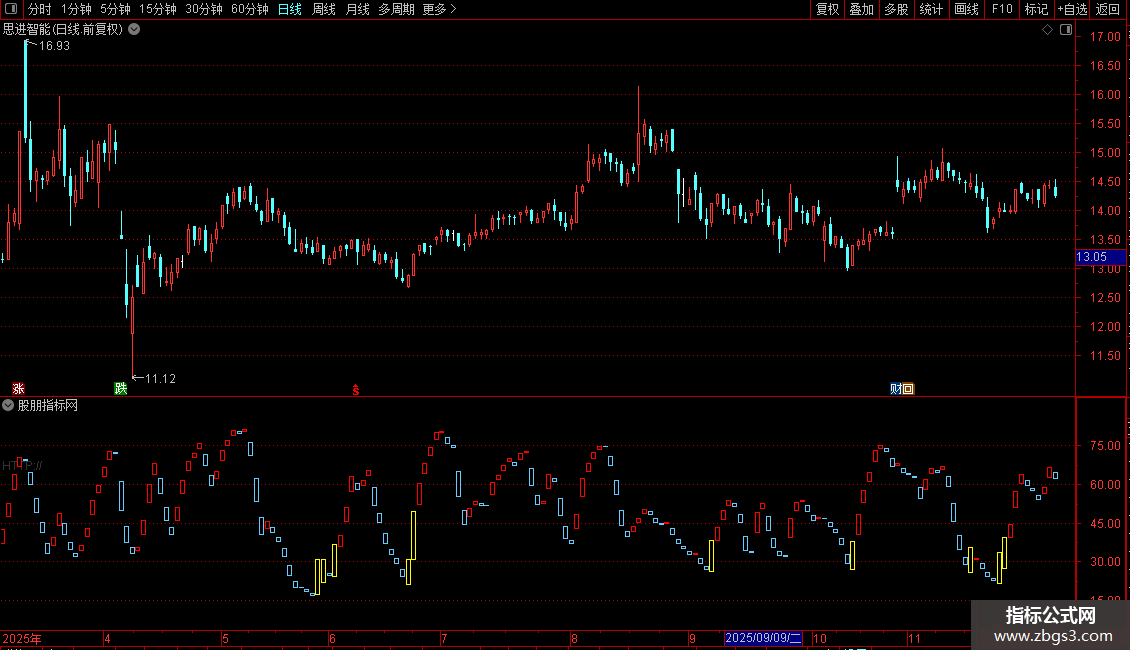
Task: Click the red S signal marker
Action: pos(355,389)
